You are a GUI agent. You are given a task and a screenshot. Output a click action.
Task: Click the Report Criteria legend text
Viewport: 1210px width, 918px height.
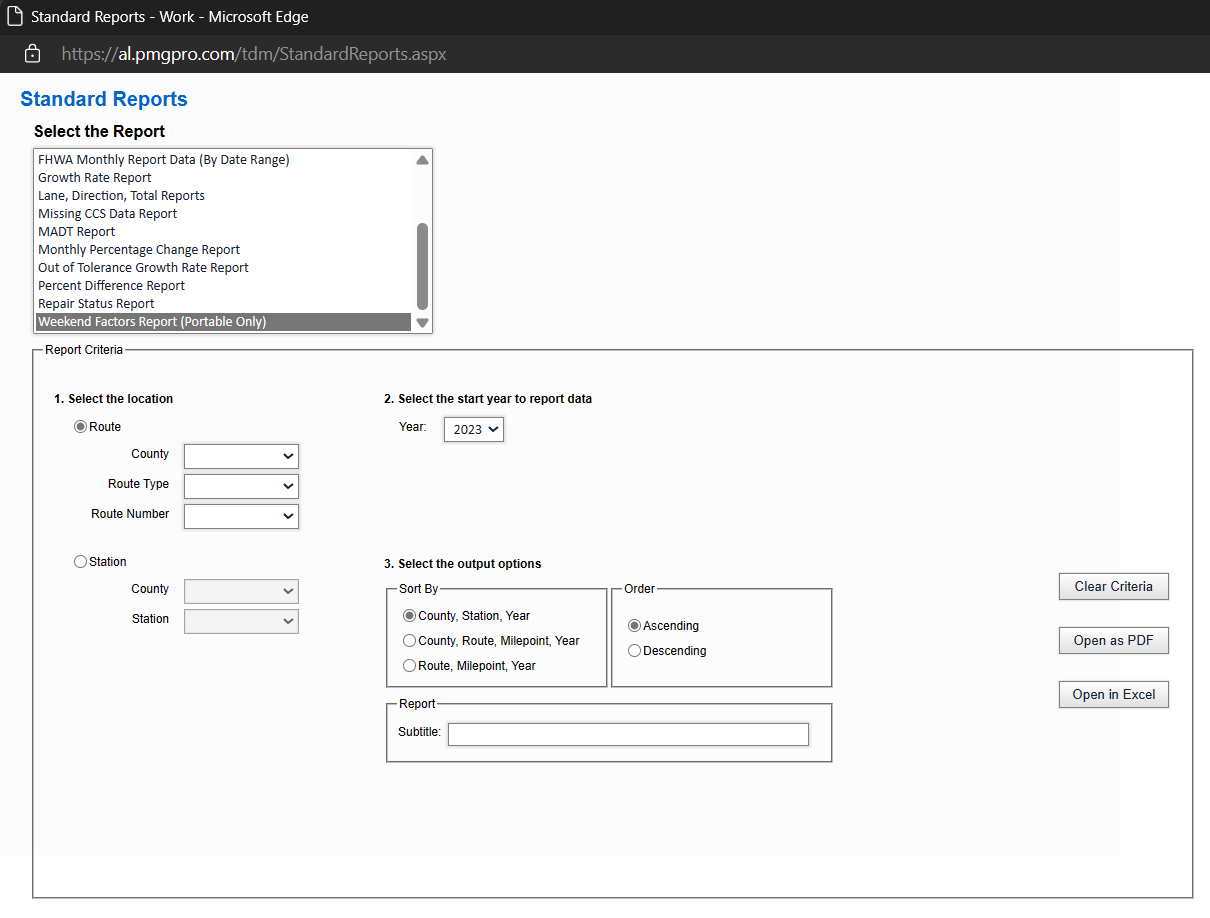pos(84,350)
